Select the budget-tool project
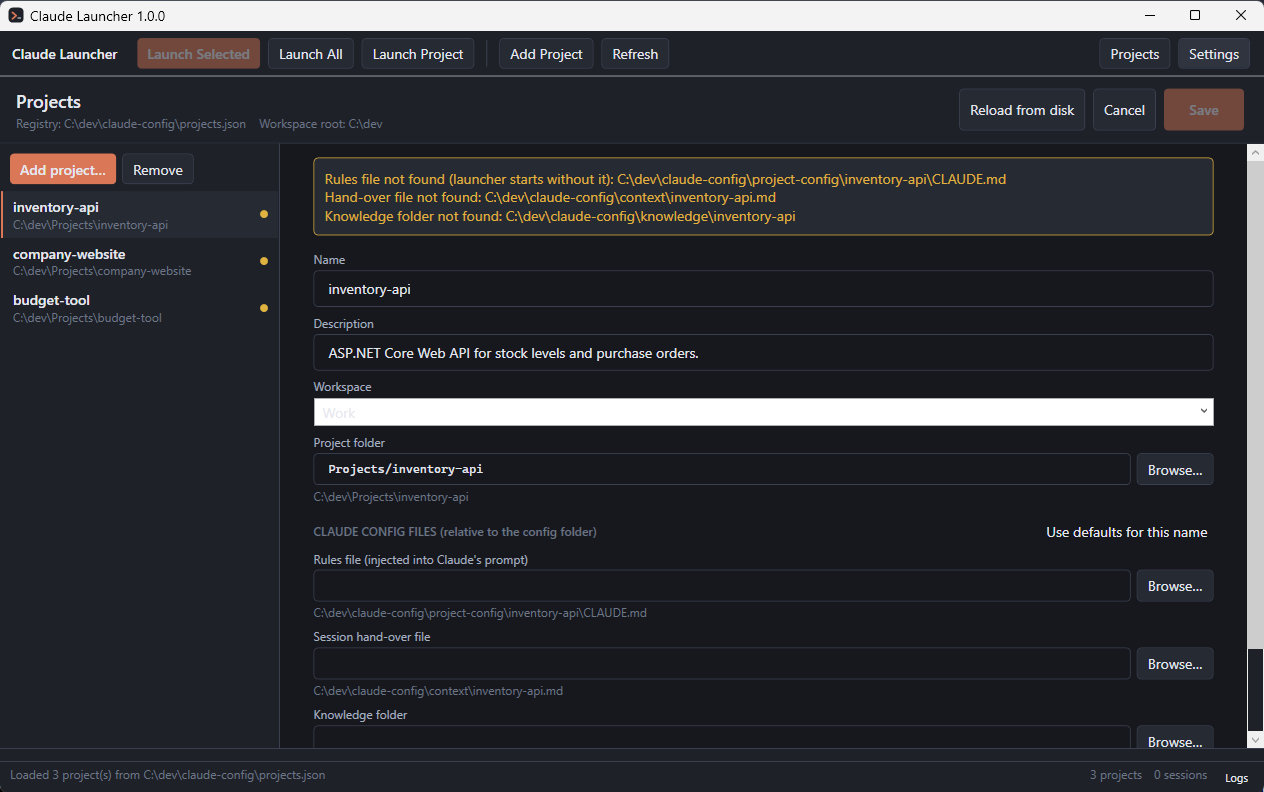The height and width of the screenshot is (792, 1264). pos(140,308)
